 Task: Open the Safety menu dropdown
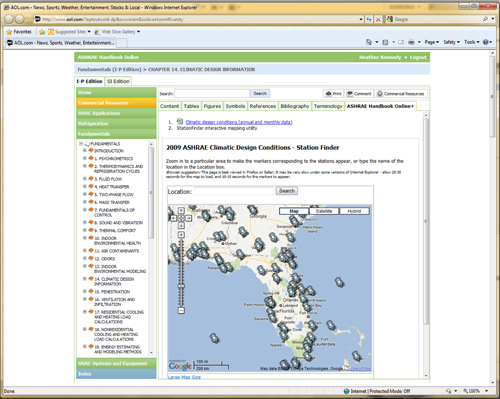[x=451, y=42]
